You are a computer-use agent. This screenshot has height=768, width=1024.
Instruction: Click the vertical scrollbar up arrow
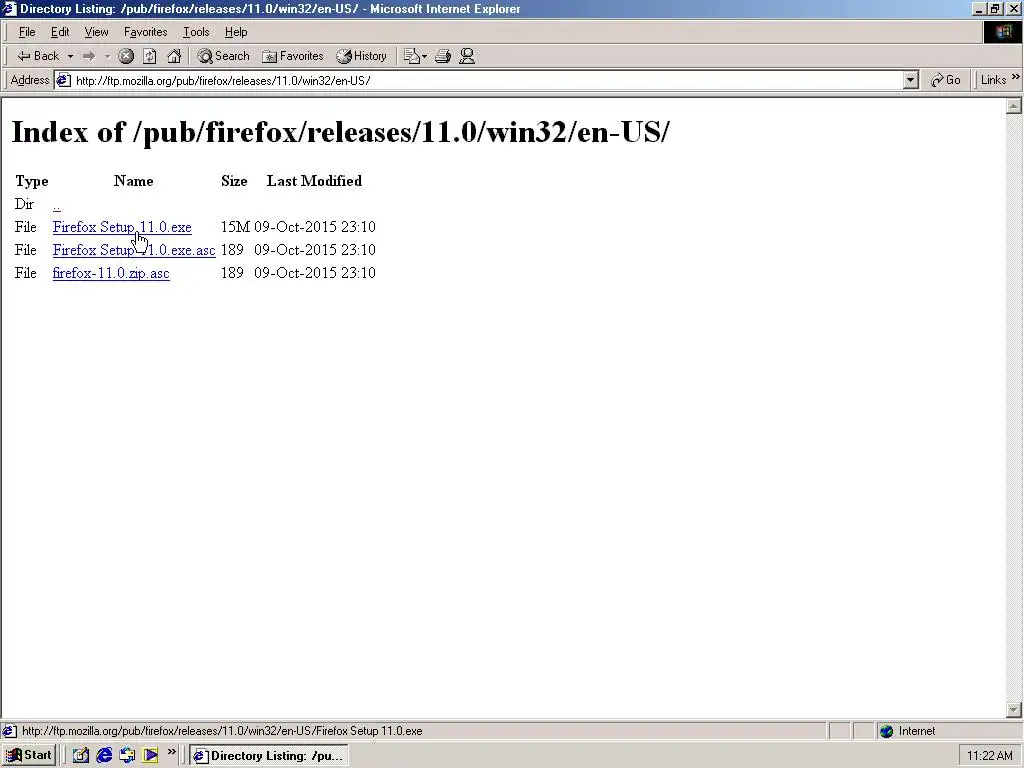(x=1014, y=106)
